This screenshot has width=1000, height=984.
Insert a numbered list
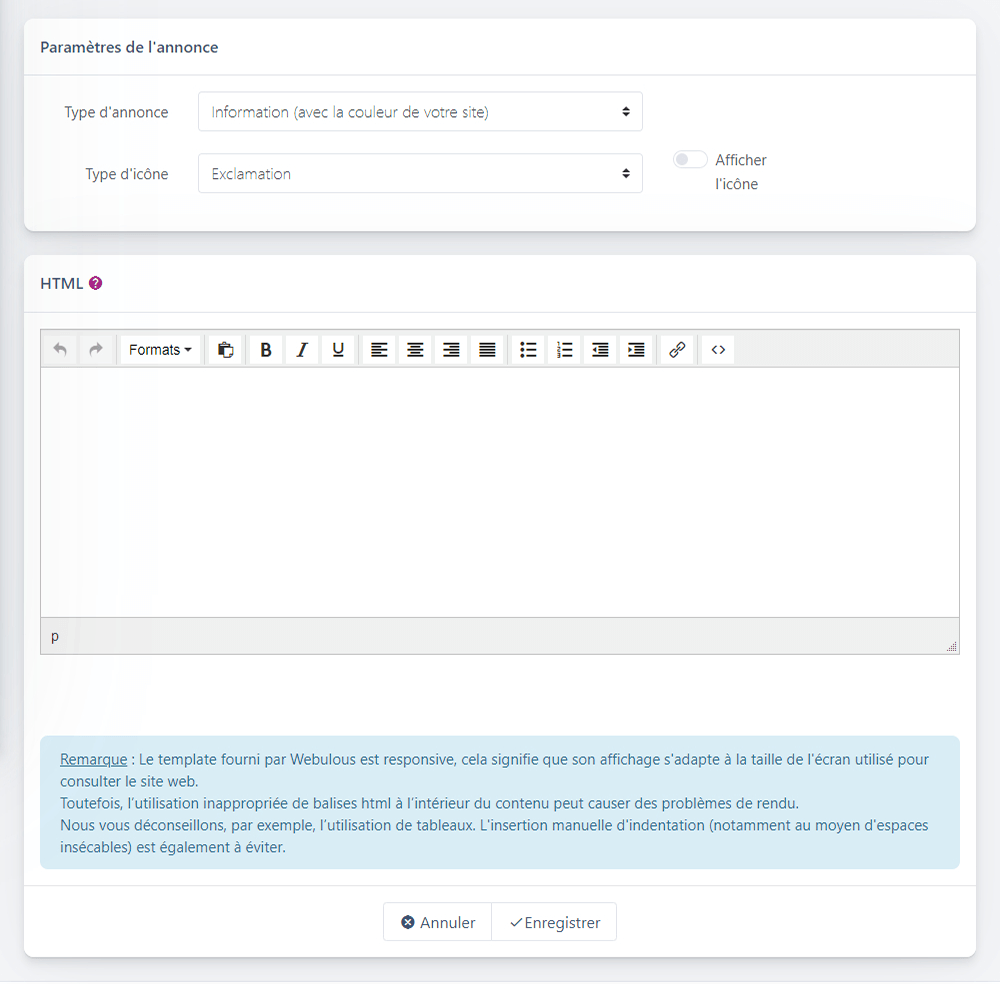[565, 350]
